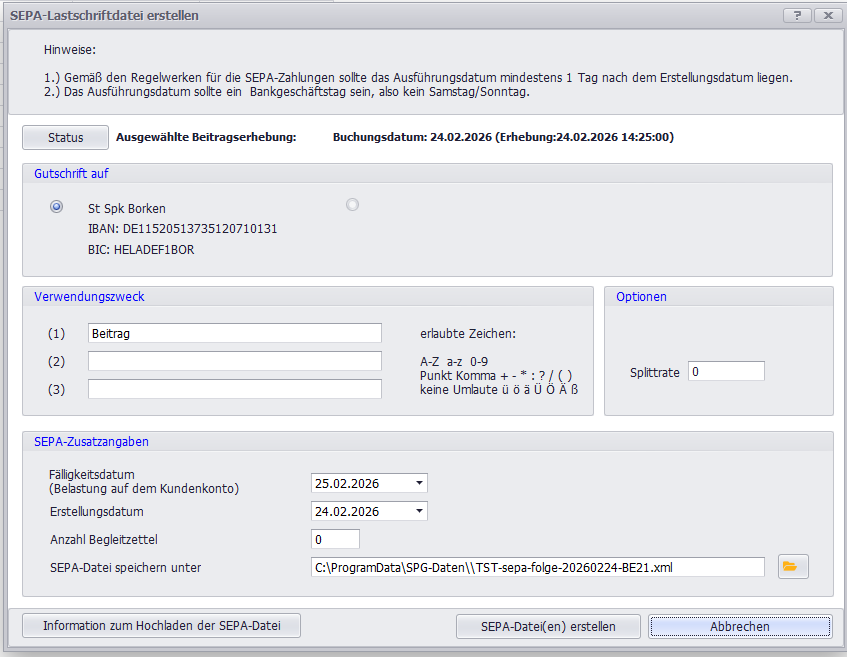
Task: Cancel via the Abbrechen button
Action: 739,626
